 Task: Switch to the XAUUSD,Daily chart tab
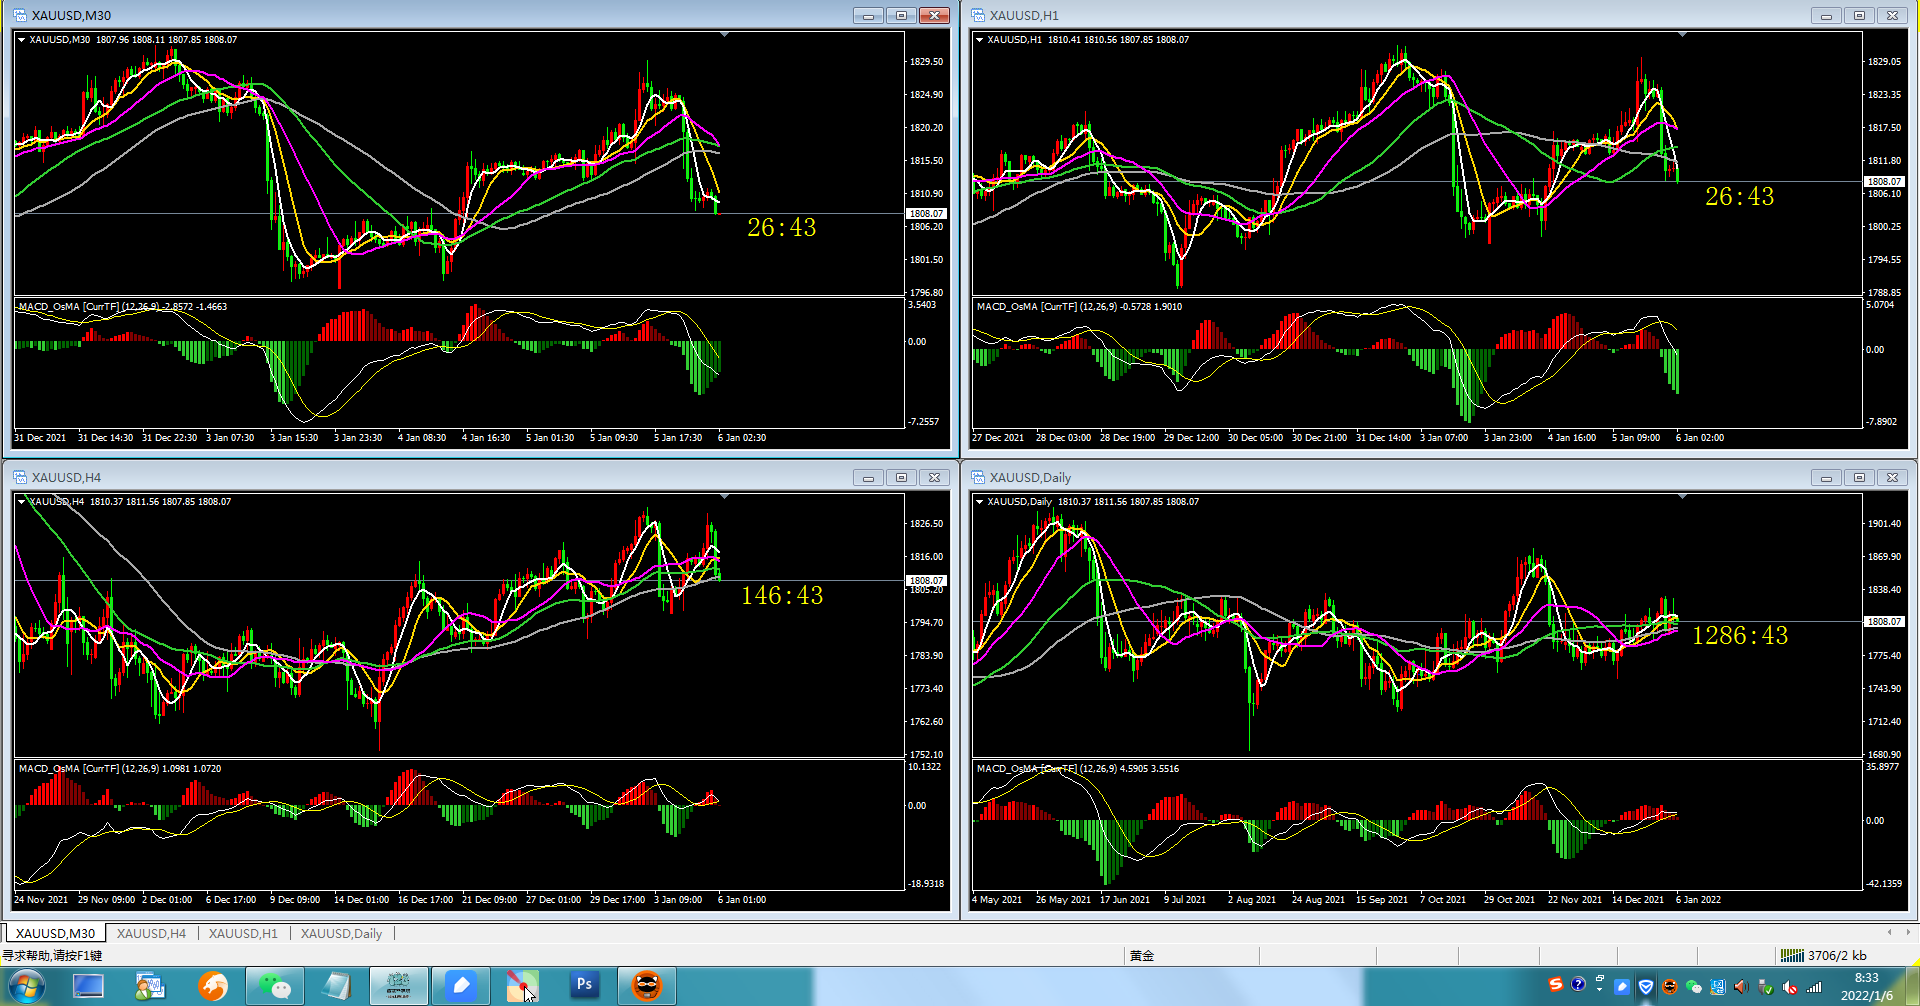coord(341,933)
